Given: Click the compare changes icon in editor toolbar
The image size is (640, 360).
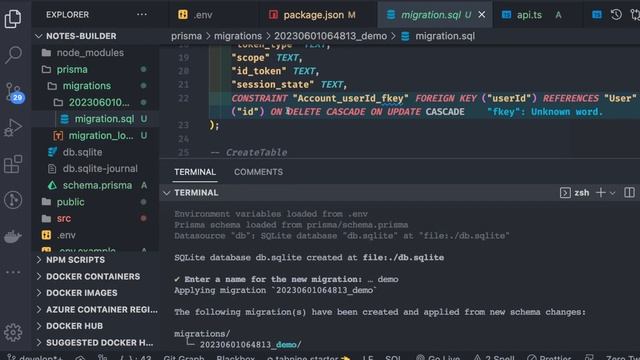Looking at the screenshot, I should point(635,15).
